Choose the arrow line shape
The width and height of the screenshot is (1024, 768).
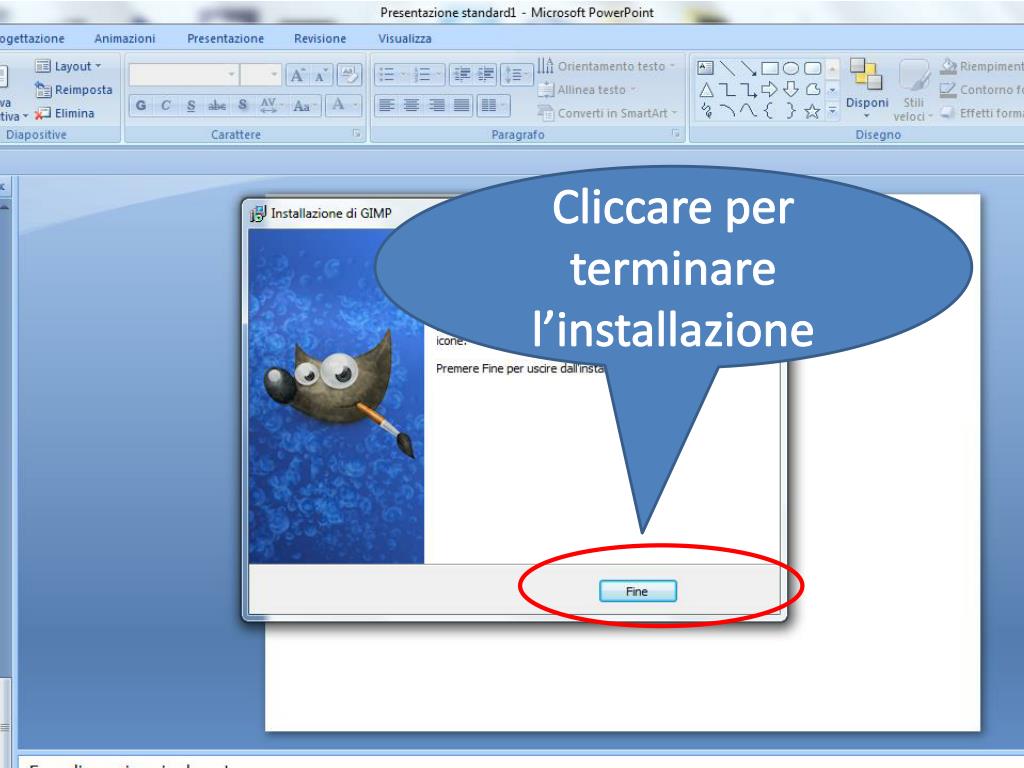748,67
